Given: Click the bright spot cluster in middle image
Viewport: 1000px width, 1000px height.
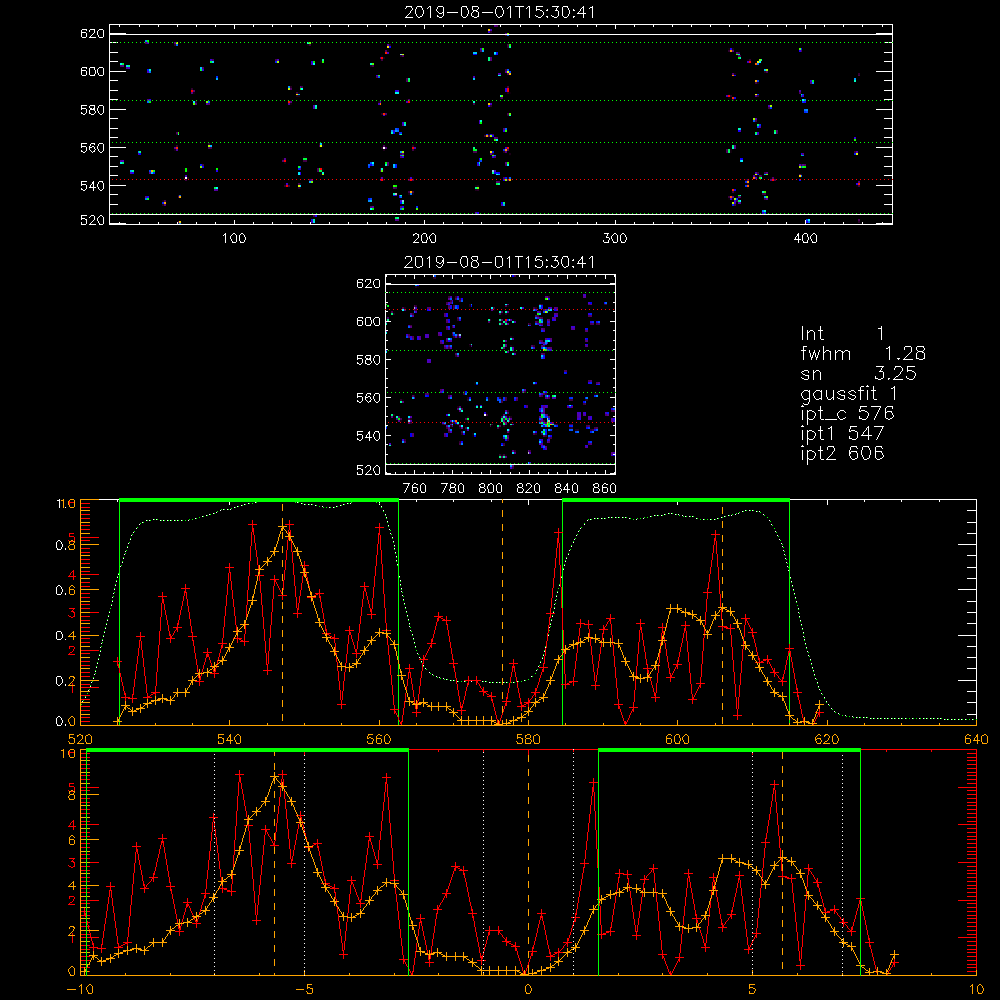Looking at the screenshot, I should (545, 422).
